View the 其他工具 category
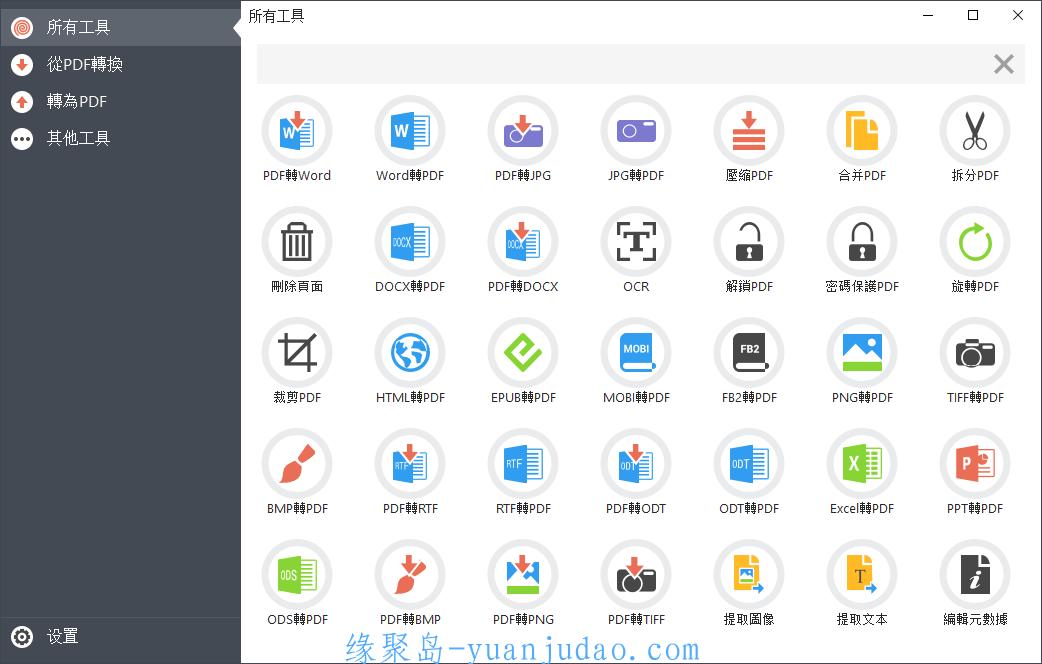This screenshot has width=1042, height=664. [120, 138]
